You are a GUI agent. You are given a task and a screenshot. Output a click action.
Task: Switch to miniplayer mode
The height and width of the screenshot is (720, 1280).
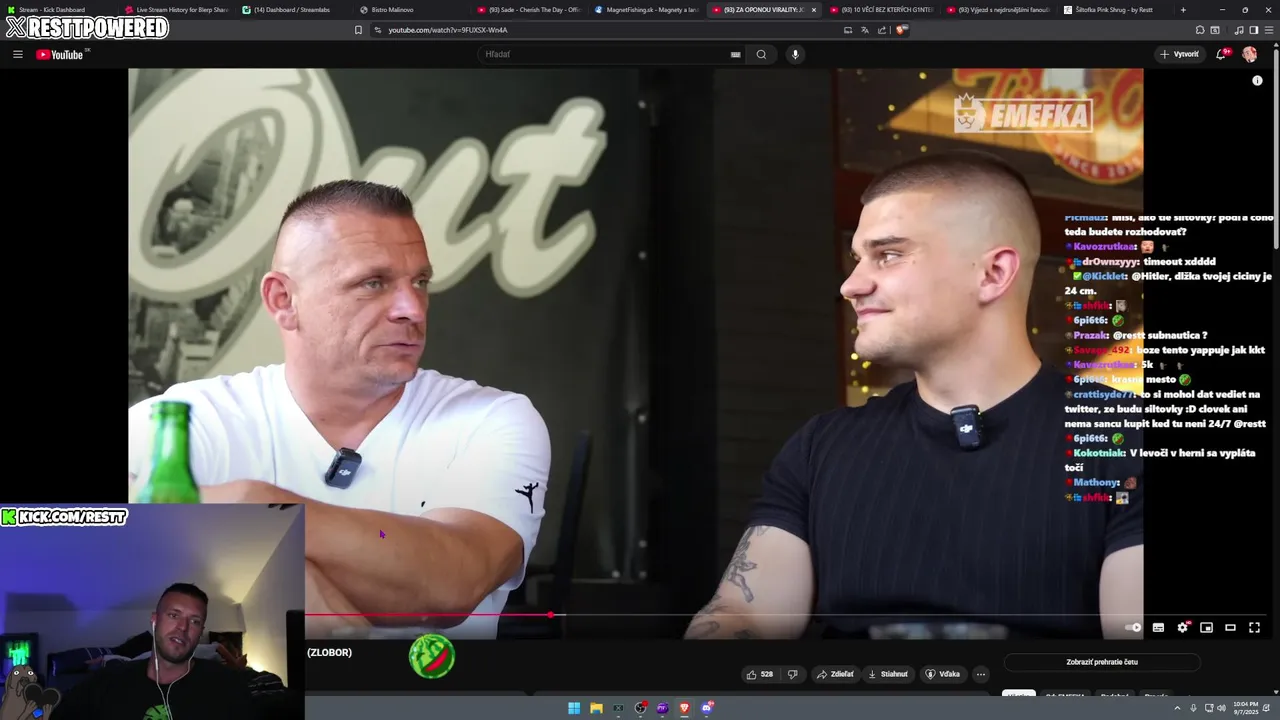[x=1206, y=627]
